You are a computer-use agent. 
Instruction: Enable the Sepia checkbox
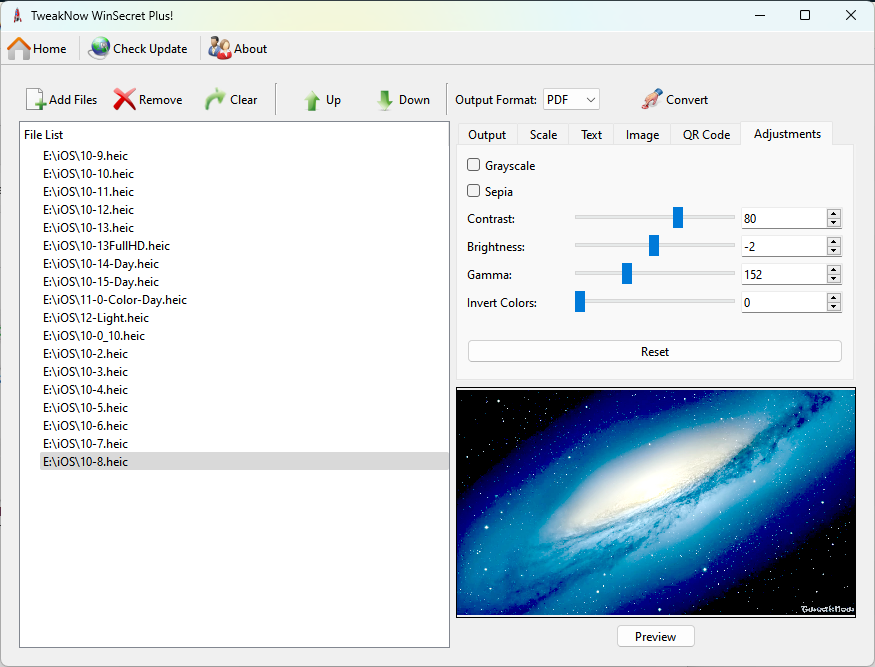(x=473, y=191)
